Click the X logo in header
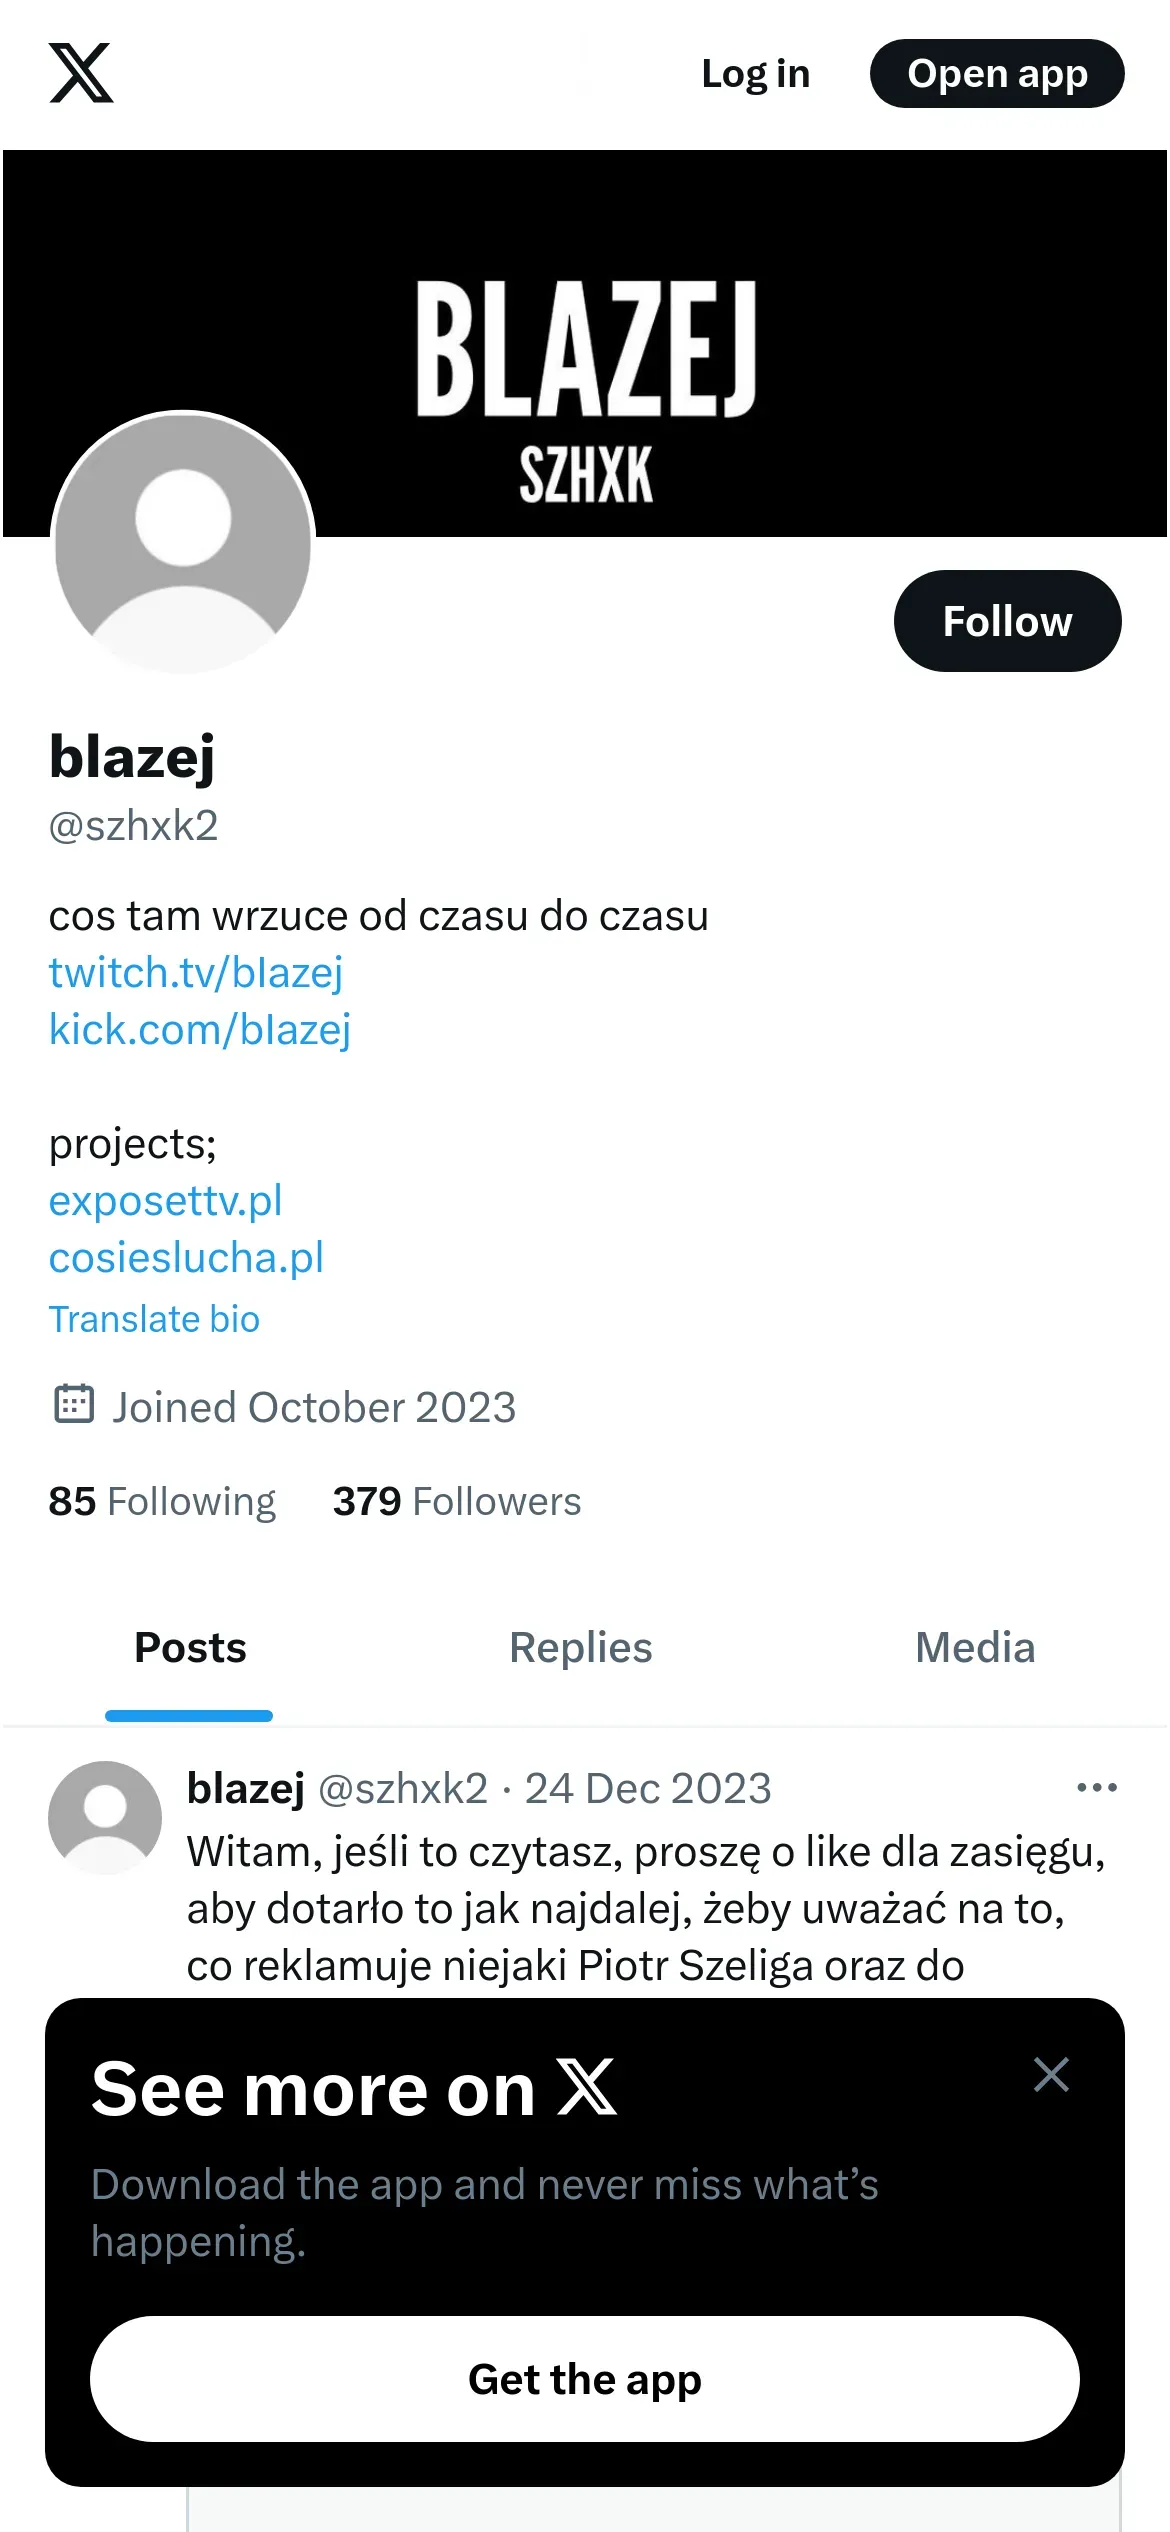This screenshot has height=2532, width=1170. click(81, 73)
